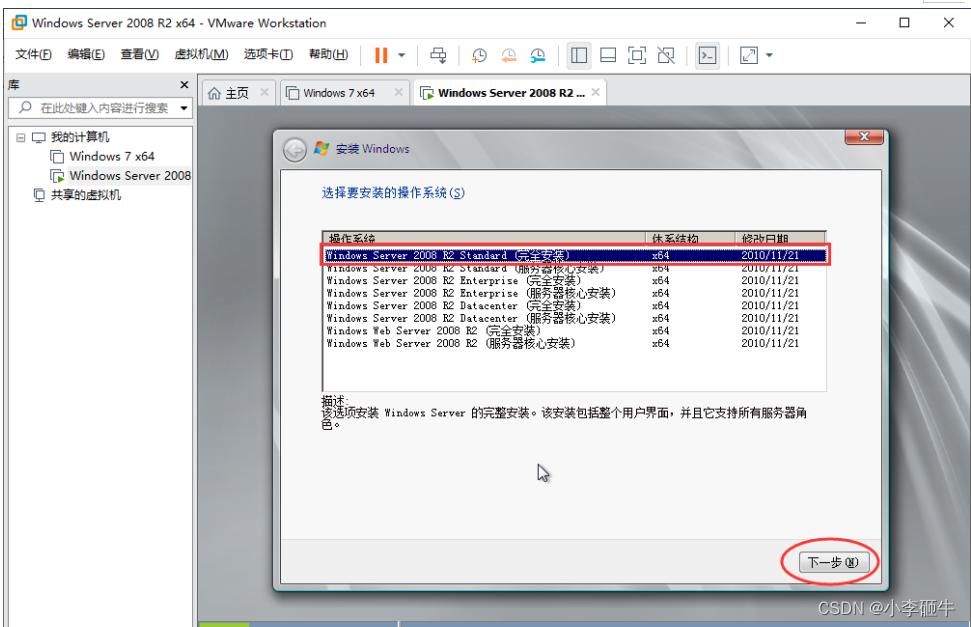Enter full screen mode
Screen dimensions: 971x627
637,55
